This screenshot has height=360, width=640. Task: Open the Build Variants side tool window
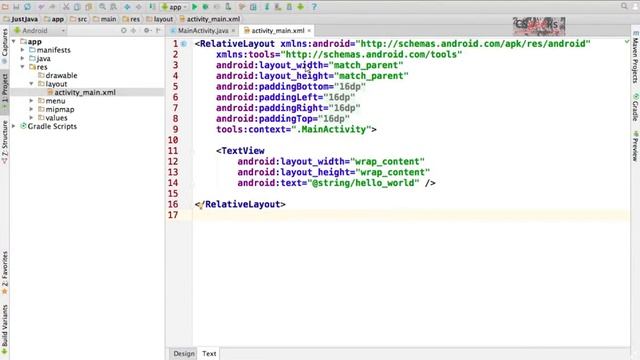coord(4,329)
